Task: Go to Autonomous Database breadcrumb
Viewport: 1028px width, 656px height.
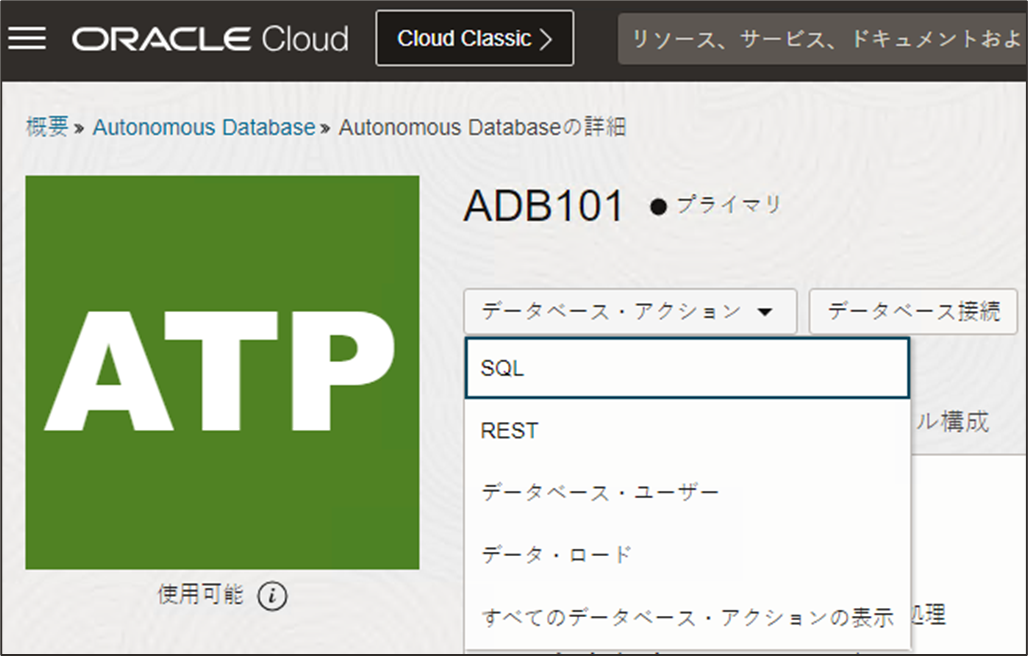Action: (x=204, y=126)
